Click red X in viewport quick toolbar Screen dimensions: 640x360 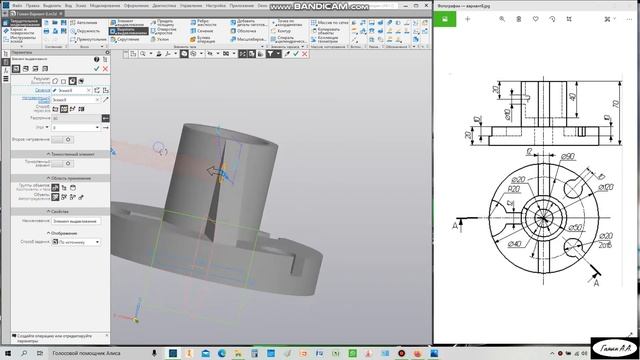(304, 54)
